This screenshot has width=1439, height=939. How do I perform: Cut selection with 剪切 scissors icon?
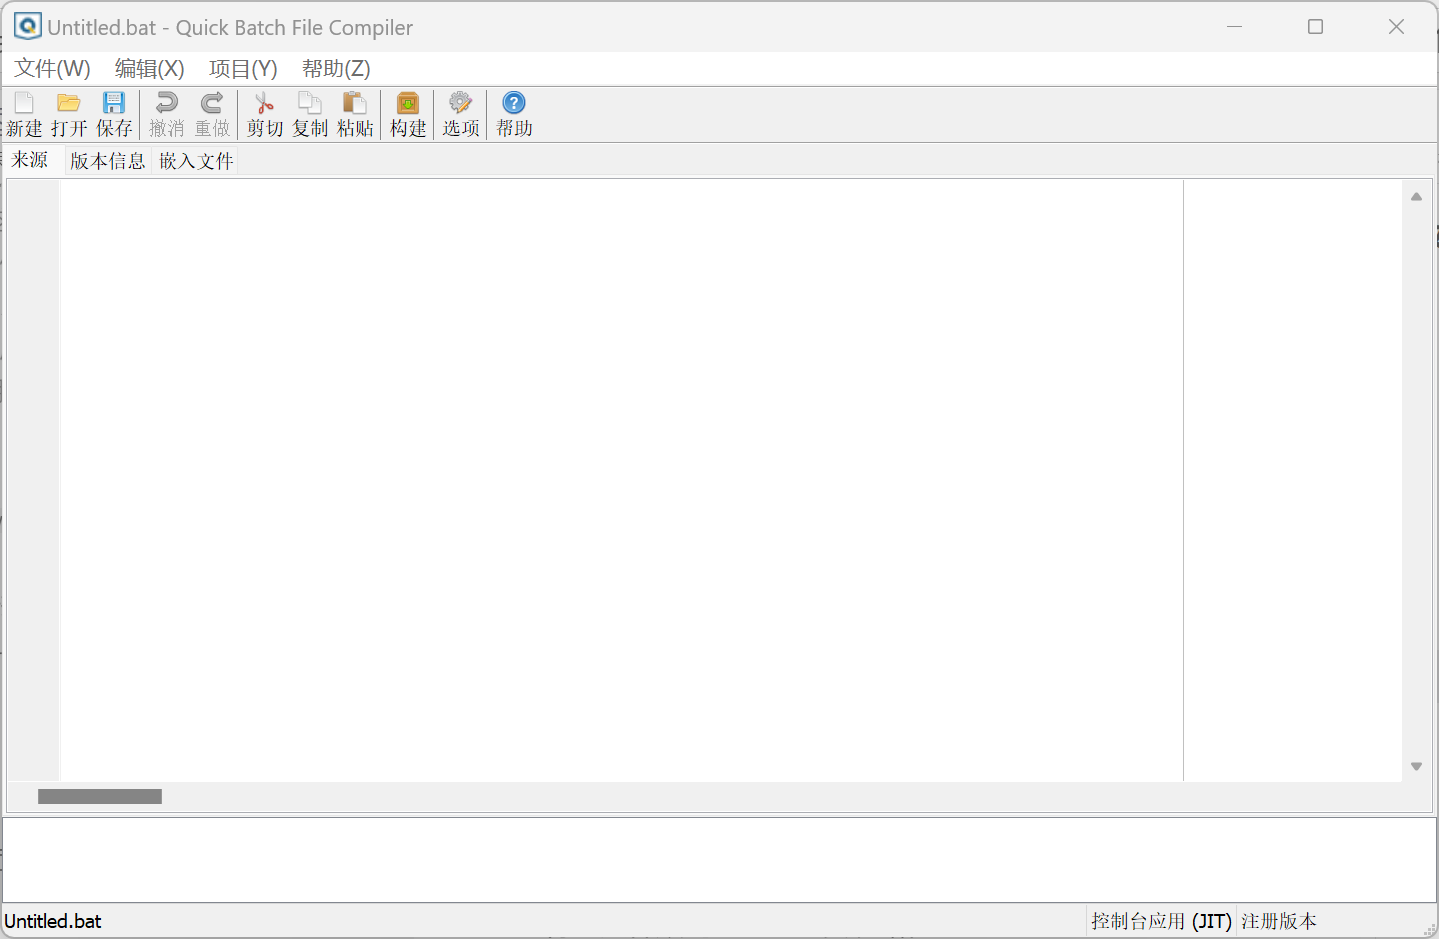click(x=265, y=114)
